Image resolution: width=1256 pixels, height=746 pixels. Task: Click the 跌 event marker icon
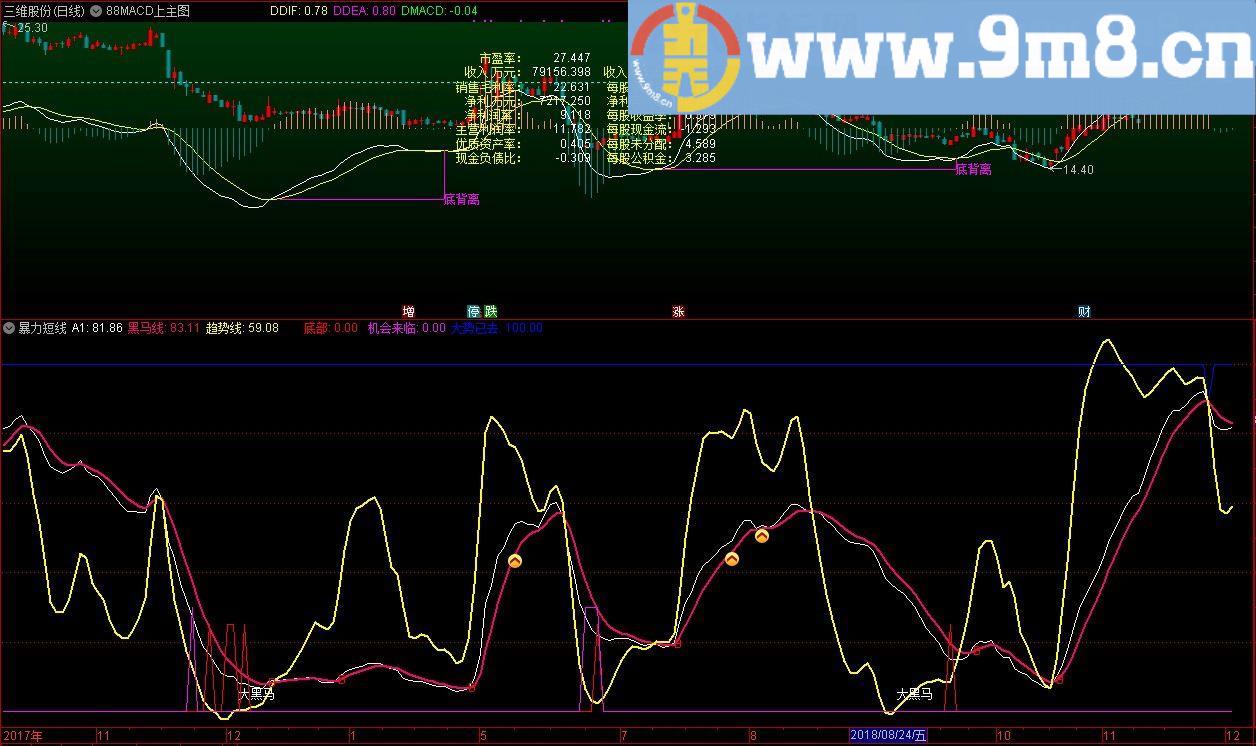490,311
